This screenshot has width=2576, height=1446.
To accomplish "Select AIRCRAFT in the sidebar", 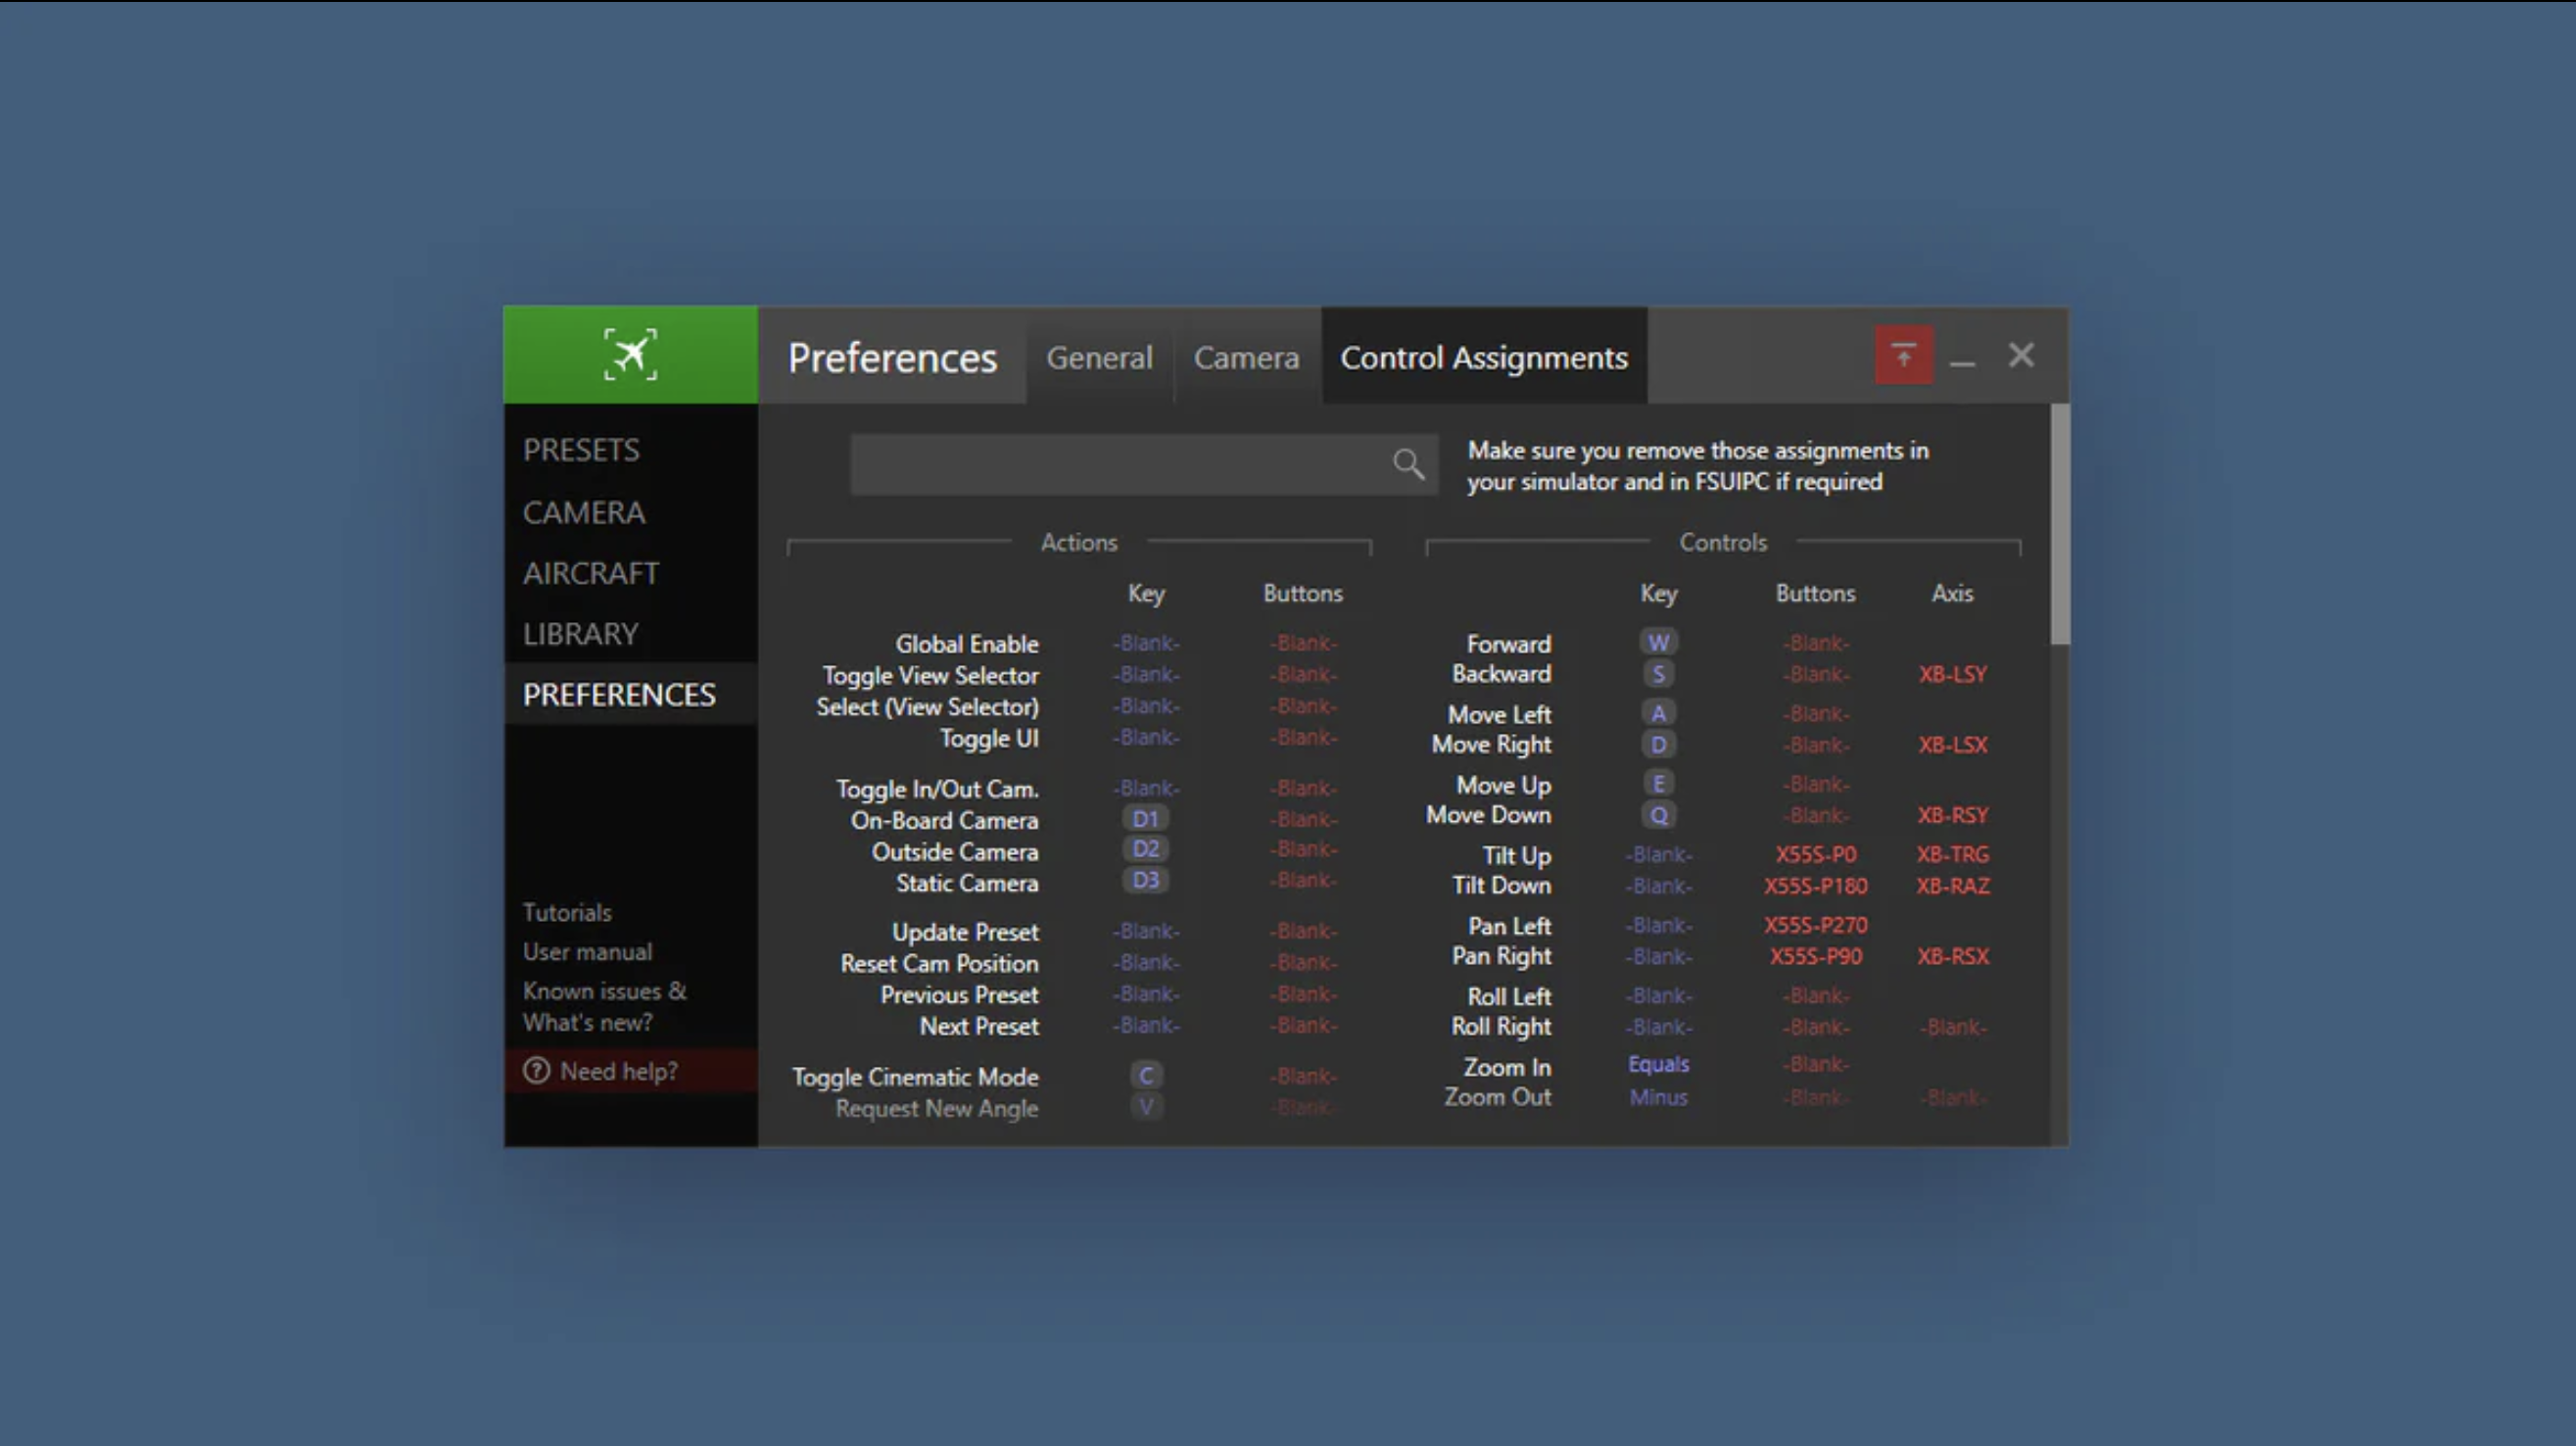I will click(x=589, y=572).
